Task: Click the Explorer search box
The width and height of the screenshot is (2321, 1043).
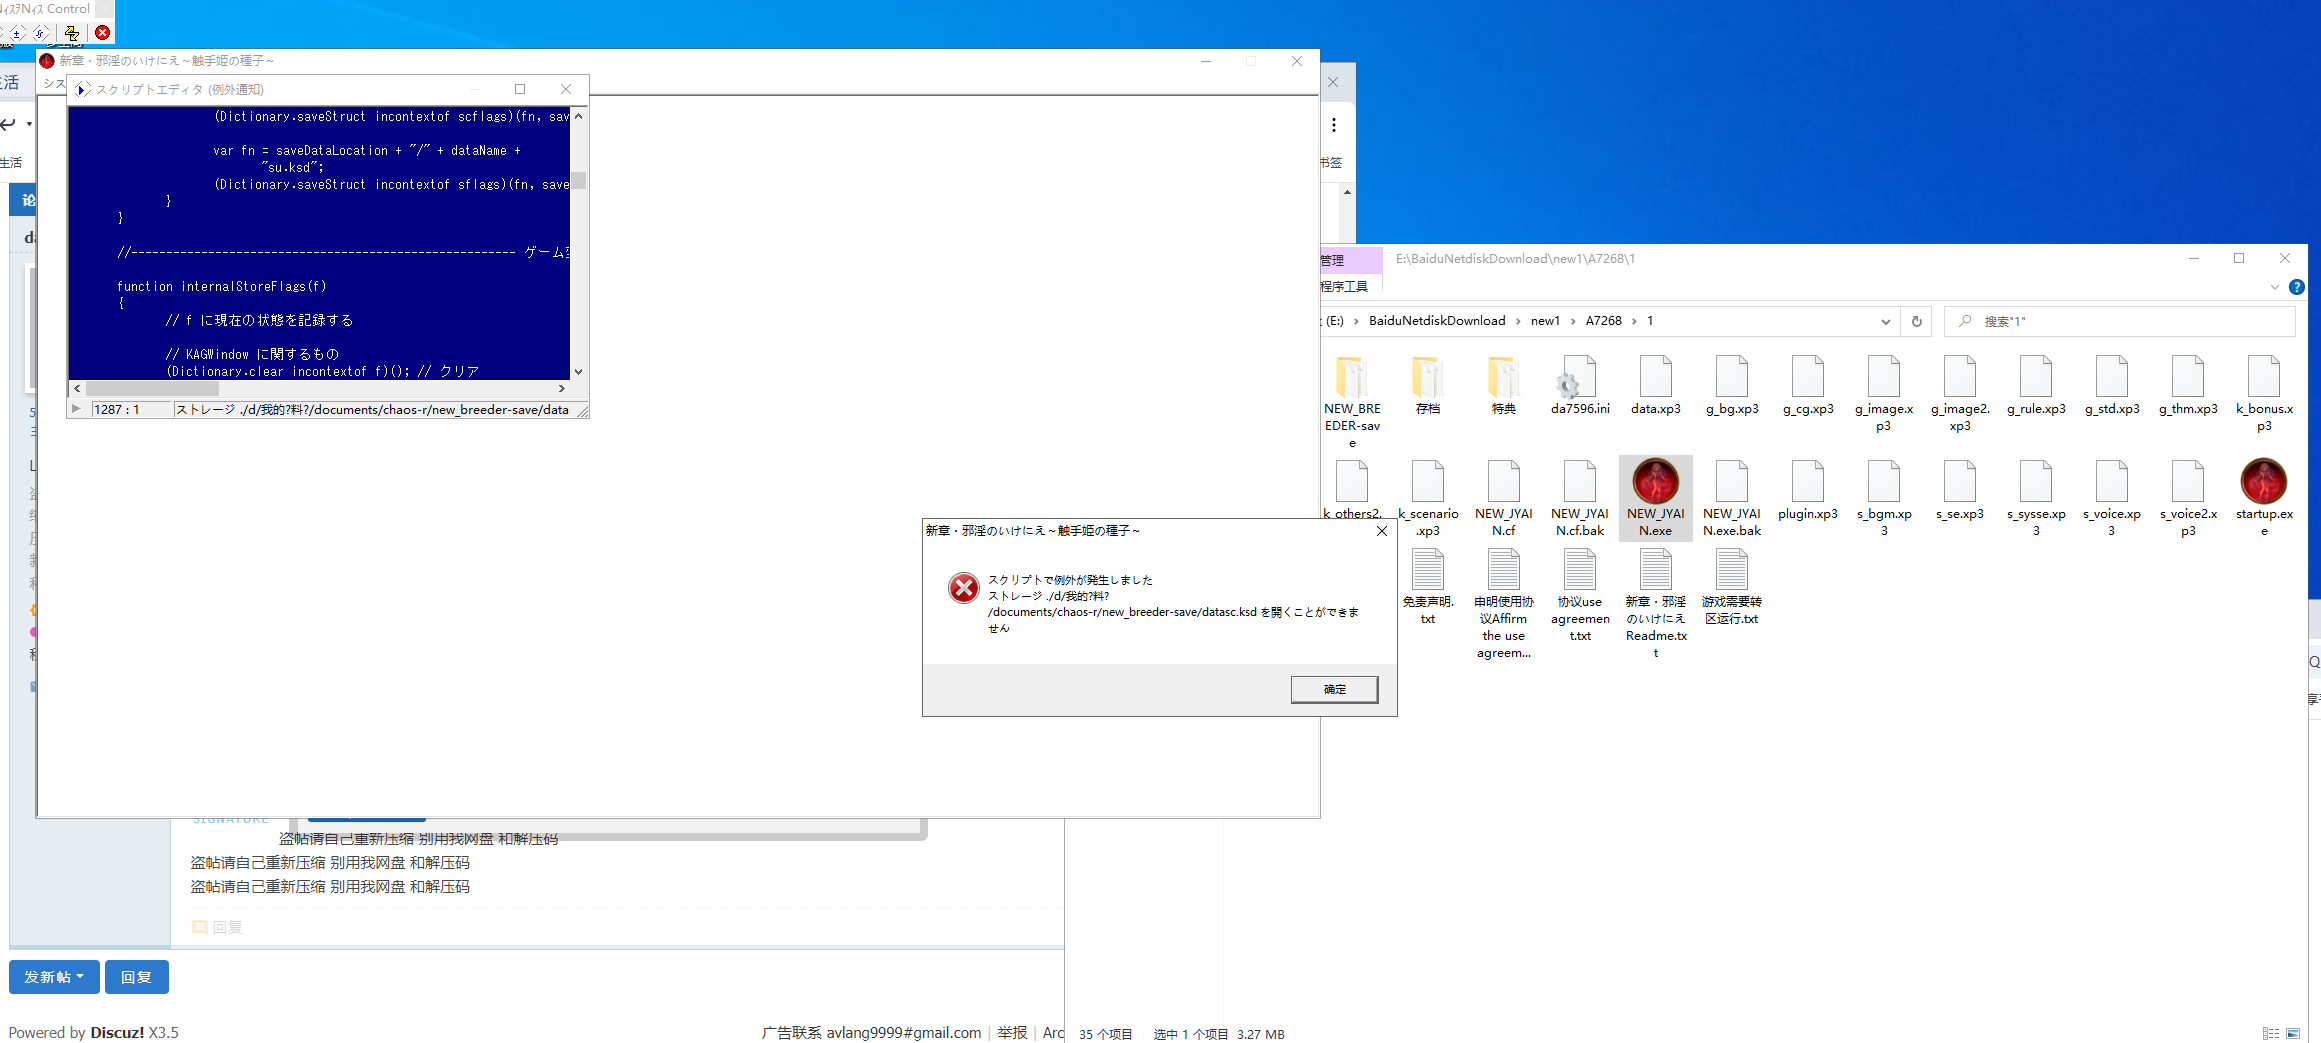Action: point(2120,321)
